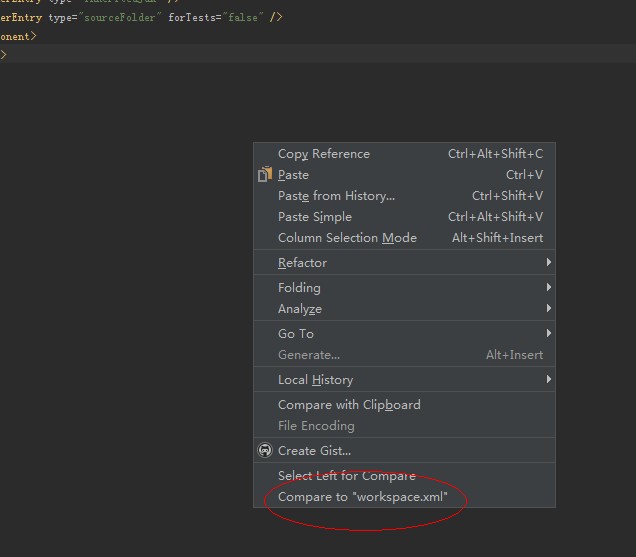Click the Paste clipboard icon

point(265,174)
